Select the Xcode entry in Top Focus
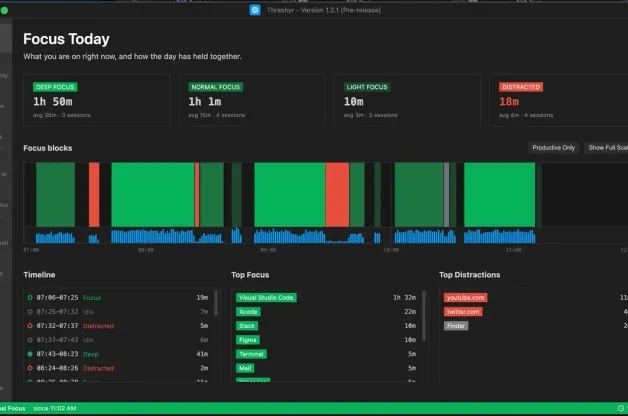 248,311
